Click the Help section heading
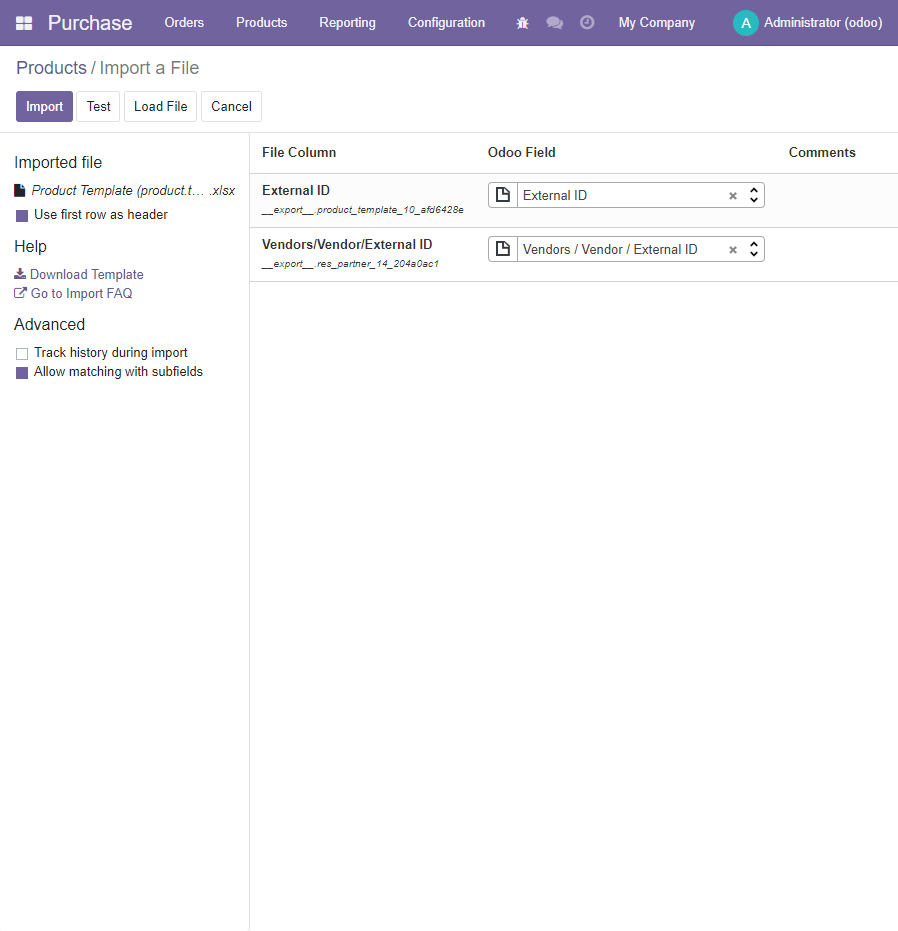Screen dimensions: 898x931 tap(30, 246)
